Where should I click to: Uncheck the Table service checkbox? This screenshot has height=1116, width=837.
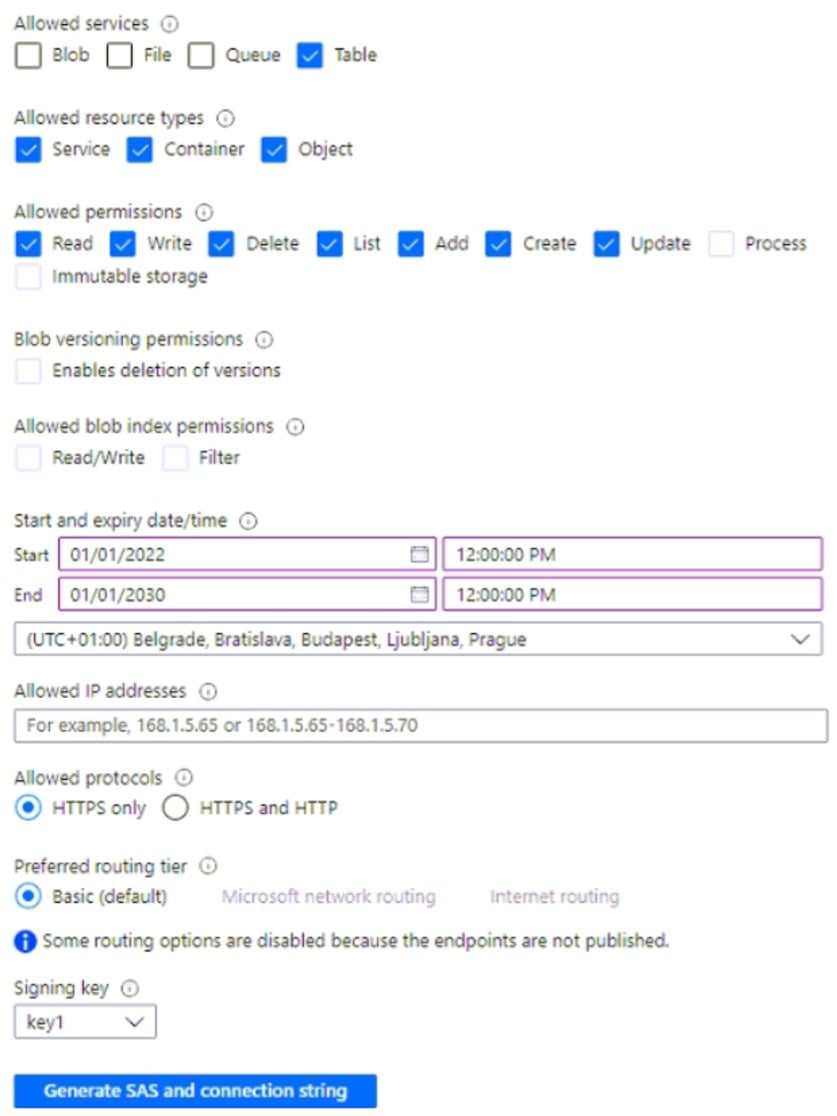[x=309, y=56]
